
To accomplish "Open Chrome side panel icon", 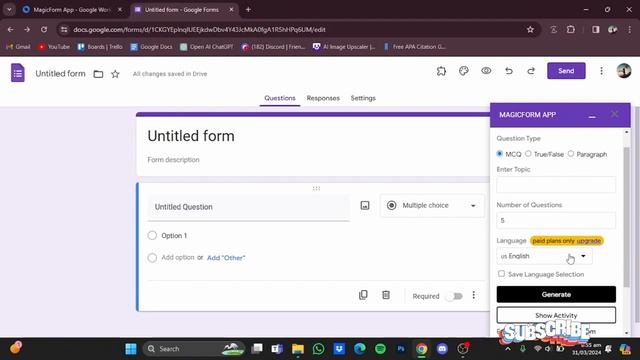I will coord(596,29).
